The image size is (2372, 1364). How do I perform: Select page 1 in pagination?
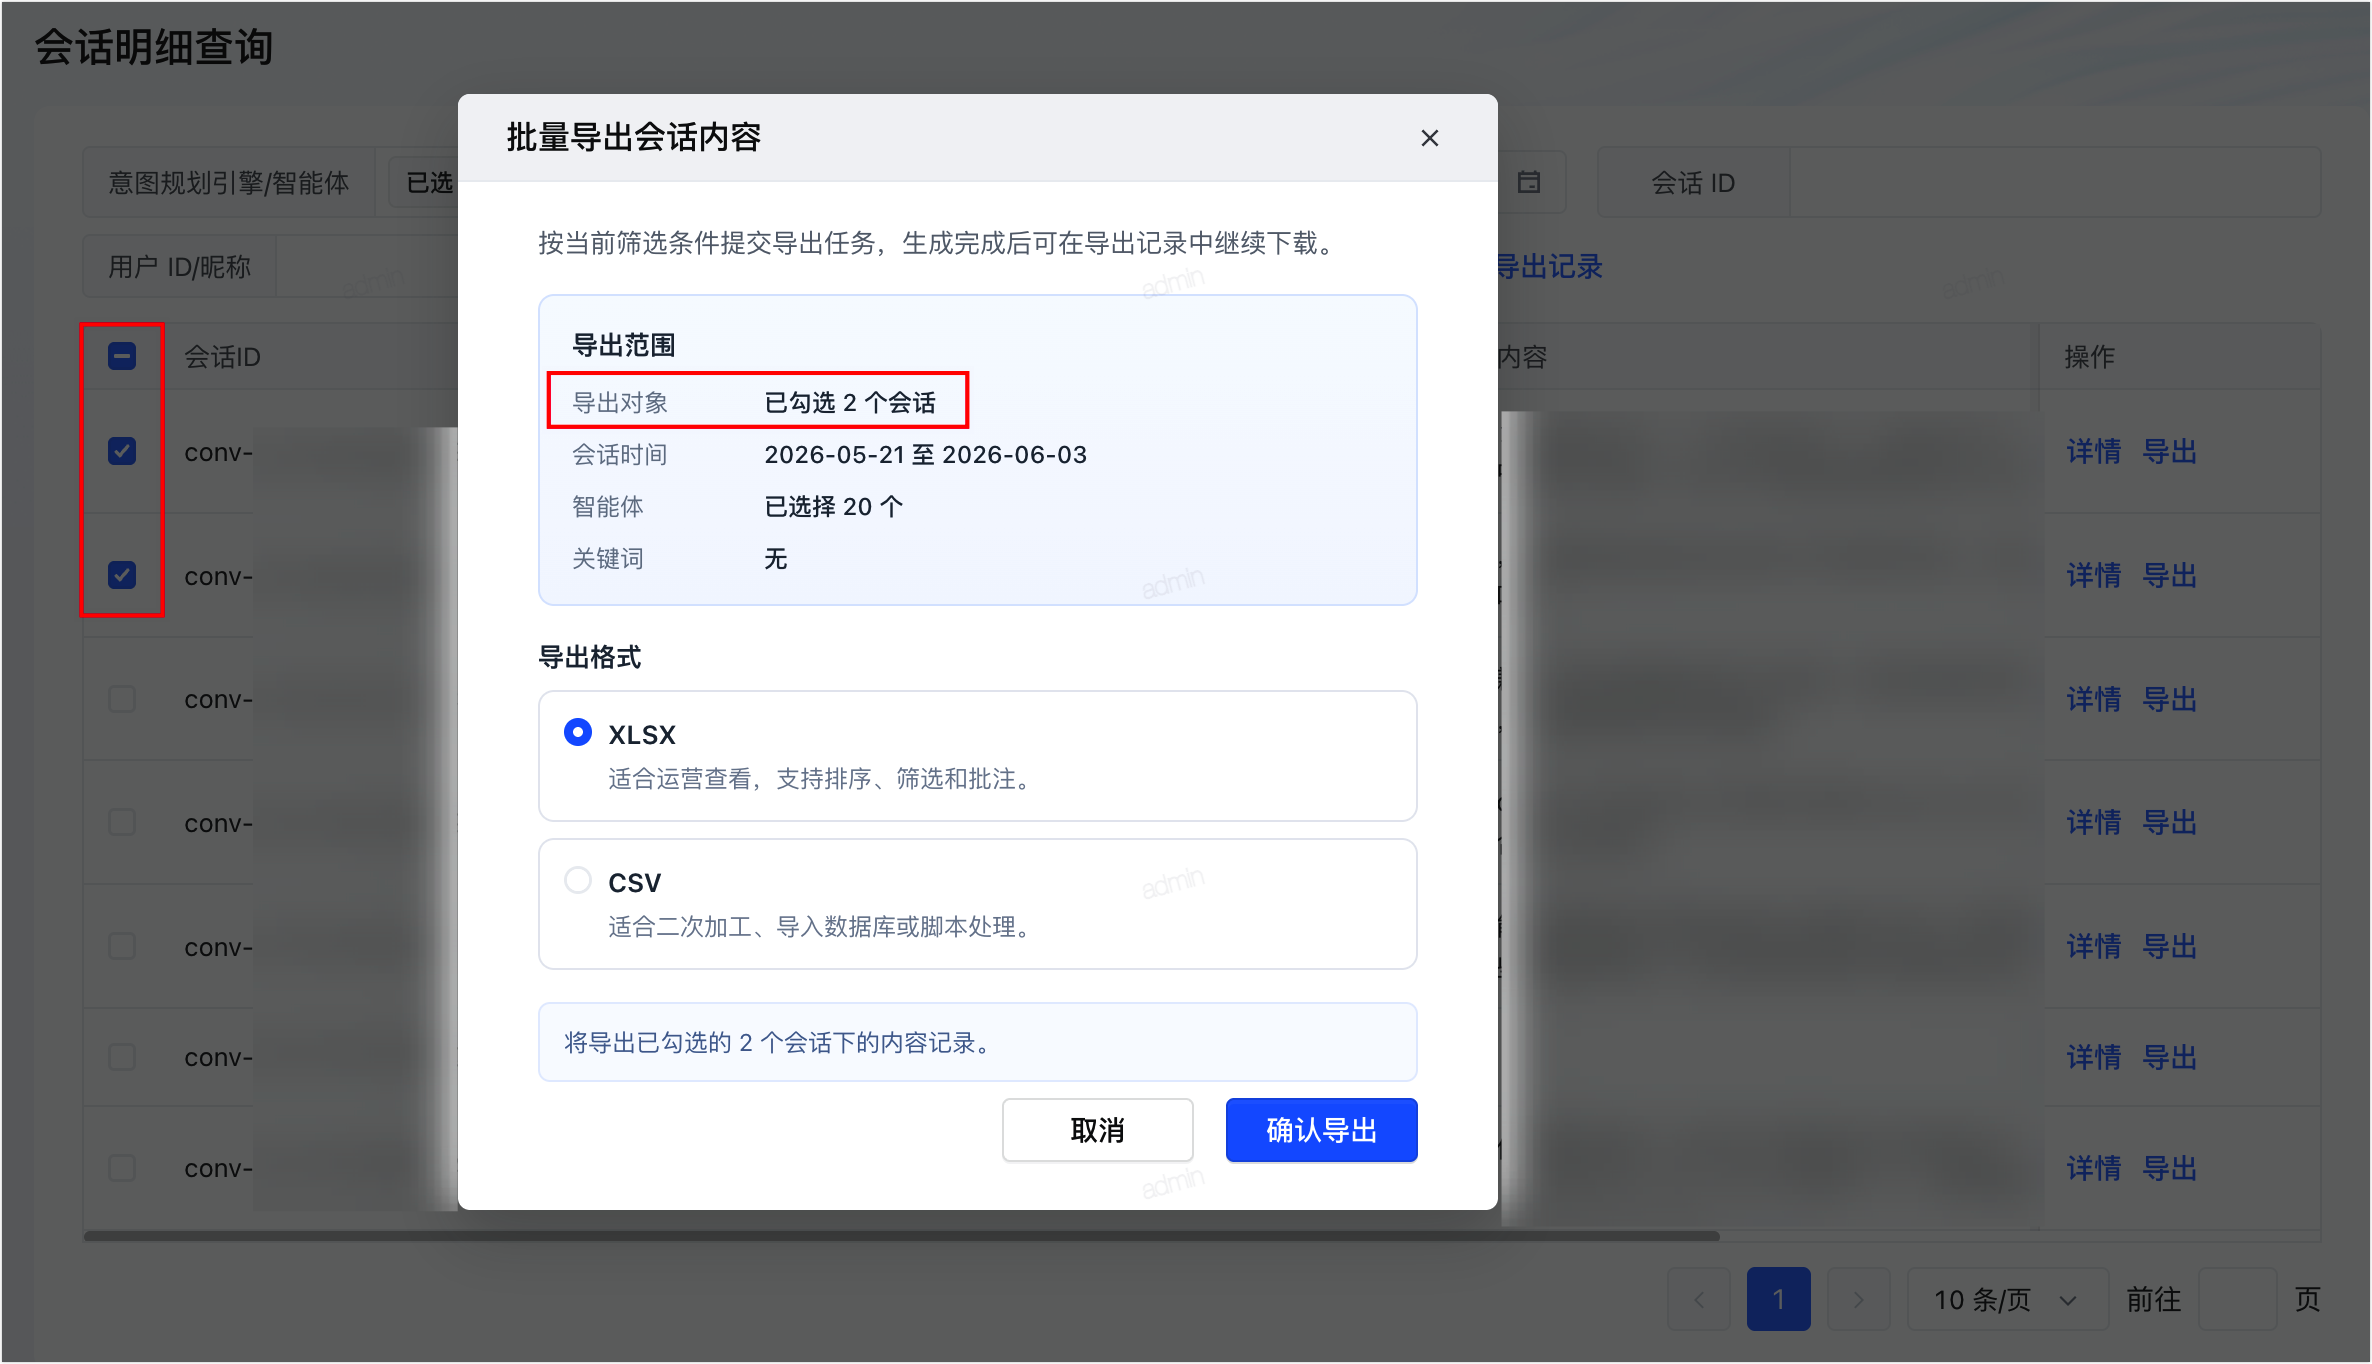click(1778, 1299)
